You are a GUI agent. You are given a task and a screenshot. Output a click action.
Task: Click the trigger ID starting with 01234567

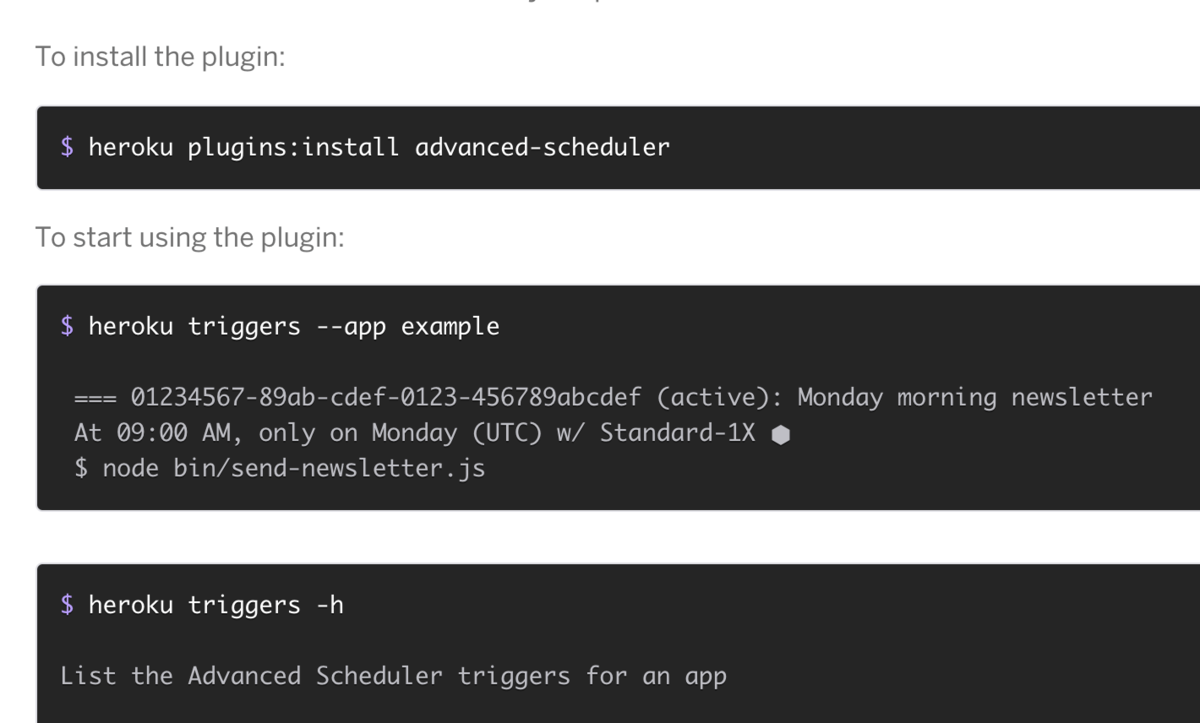point(386,398)
